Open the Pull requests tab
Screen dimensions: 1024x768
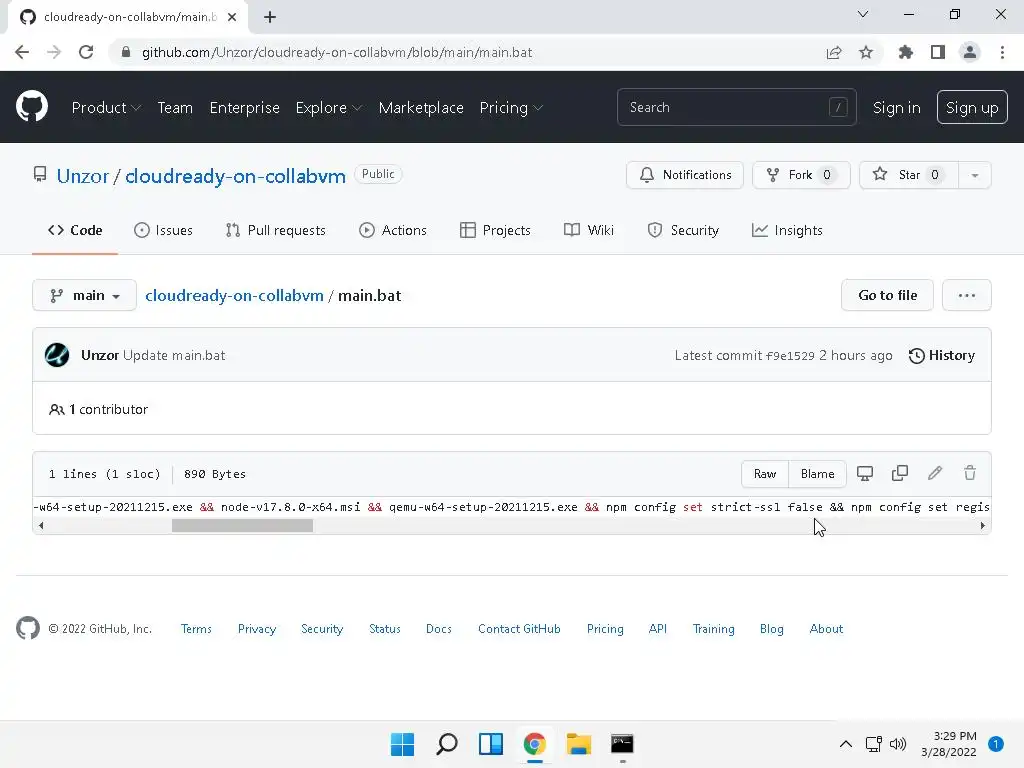click(275, 230)
